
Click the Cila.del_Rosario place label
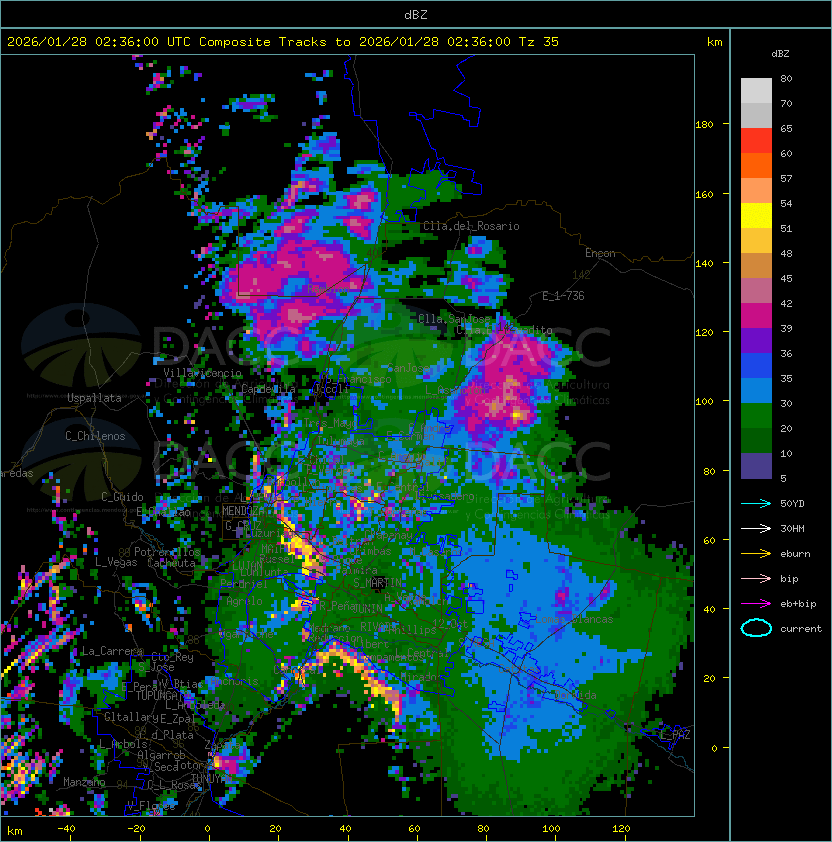[x=471, y=226]
